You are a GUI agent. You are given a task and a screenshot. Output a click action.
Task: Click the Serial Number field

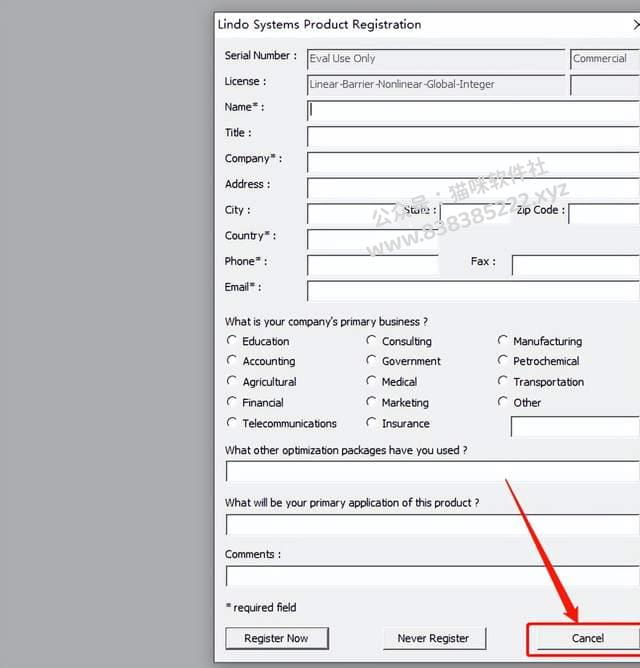tap(436, 59)
